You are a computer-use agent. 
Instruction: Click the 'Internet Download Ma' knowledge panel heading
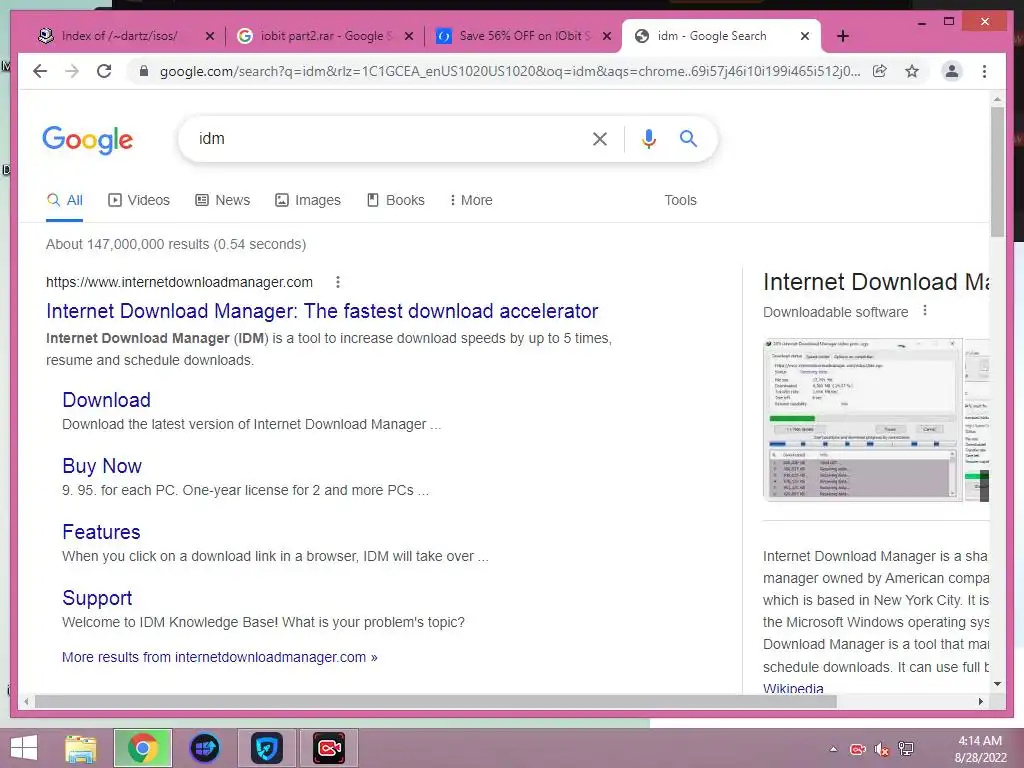876,281
